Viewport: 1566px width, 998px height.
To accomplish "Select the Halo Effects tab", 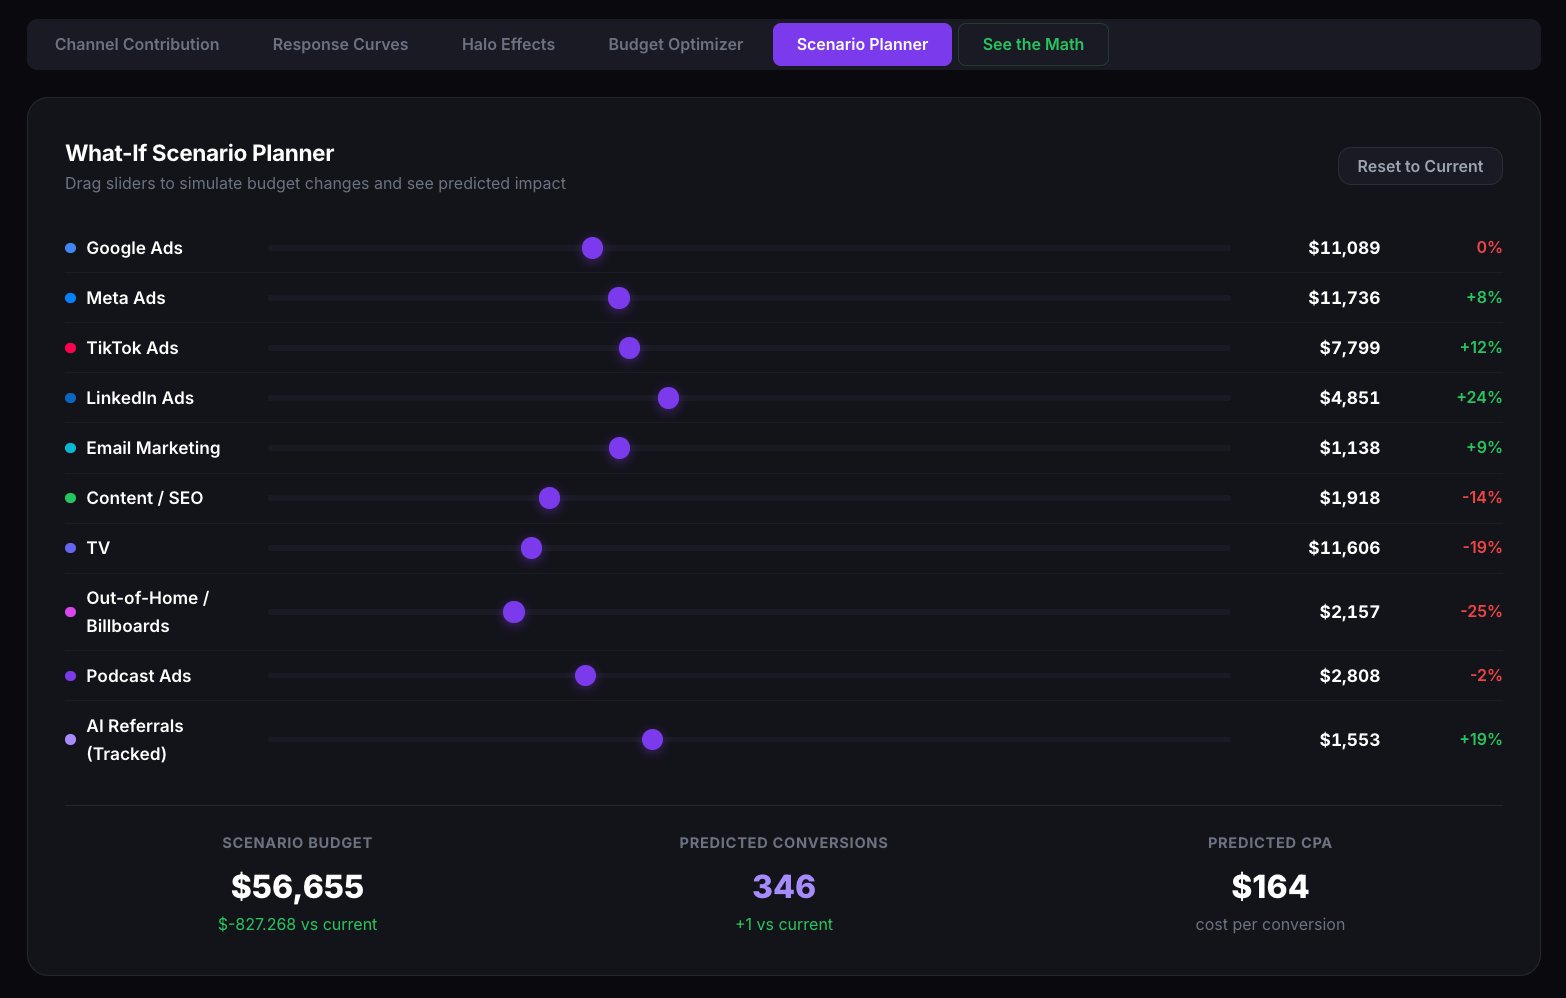I will point(508,44).
